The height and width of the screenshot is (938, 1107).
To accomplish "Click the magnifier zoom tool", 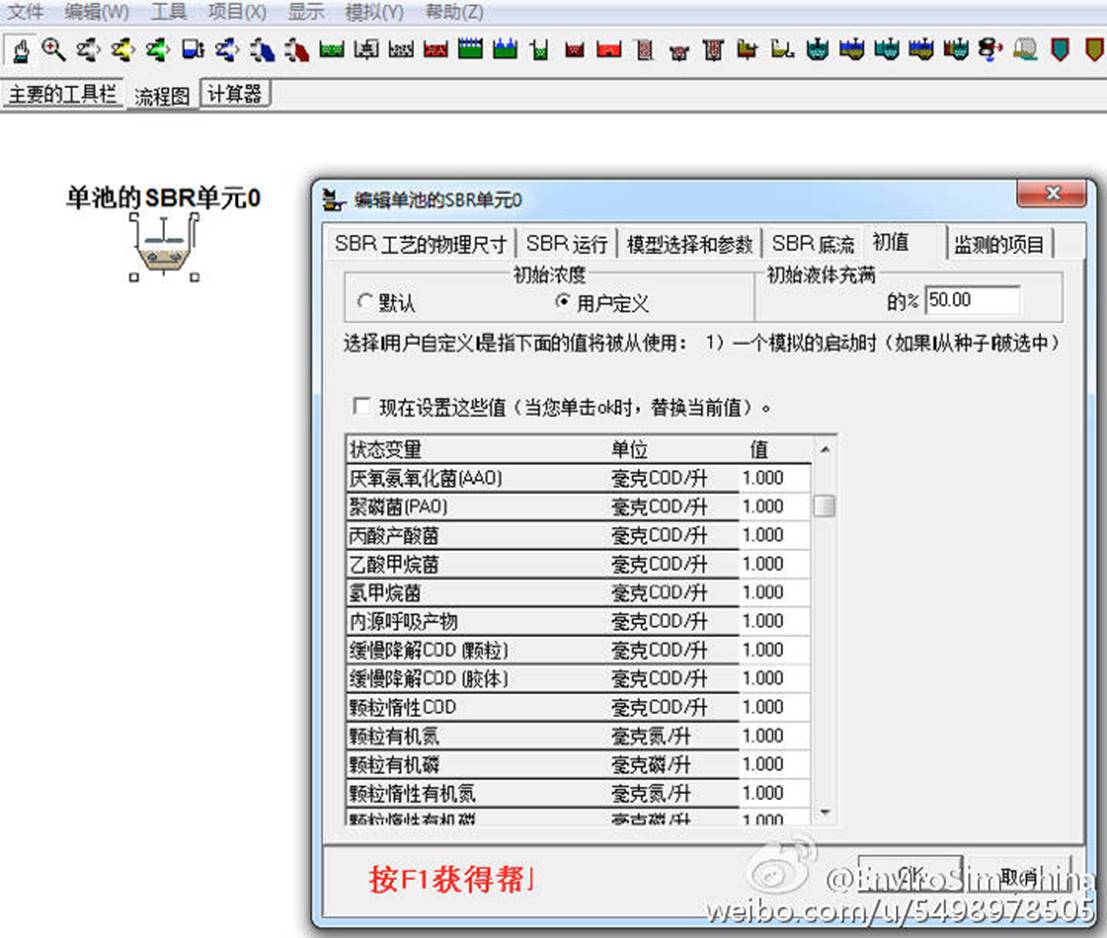I will (x=53, y=49).
